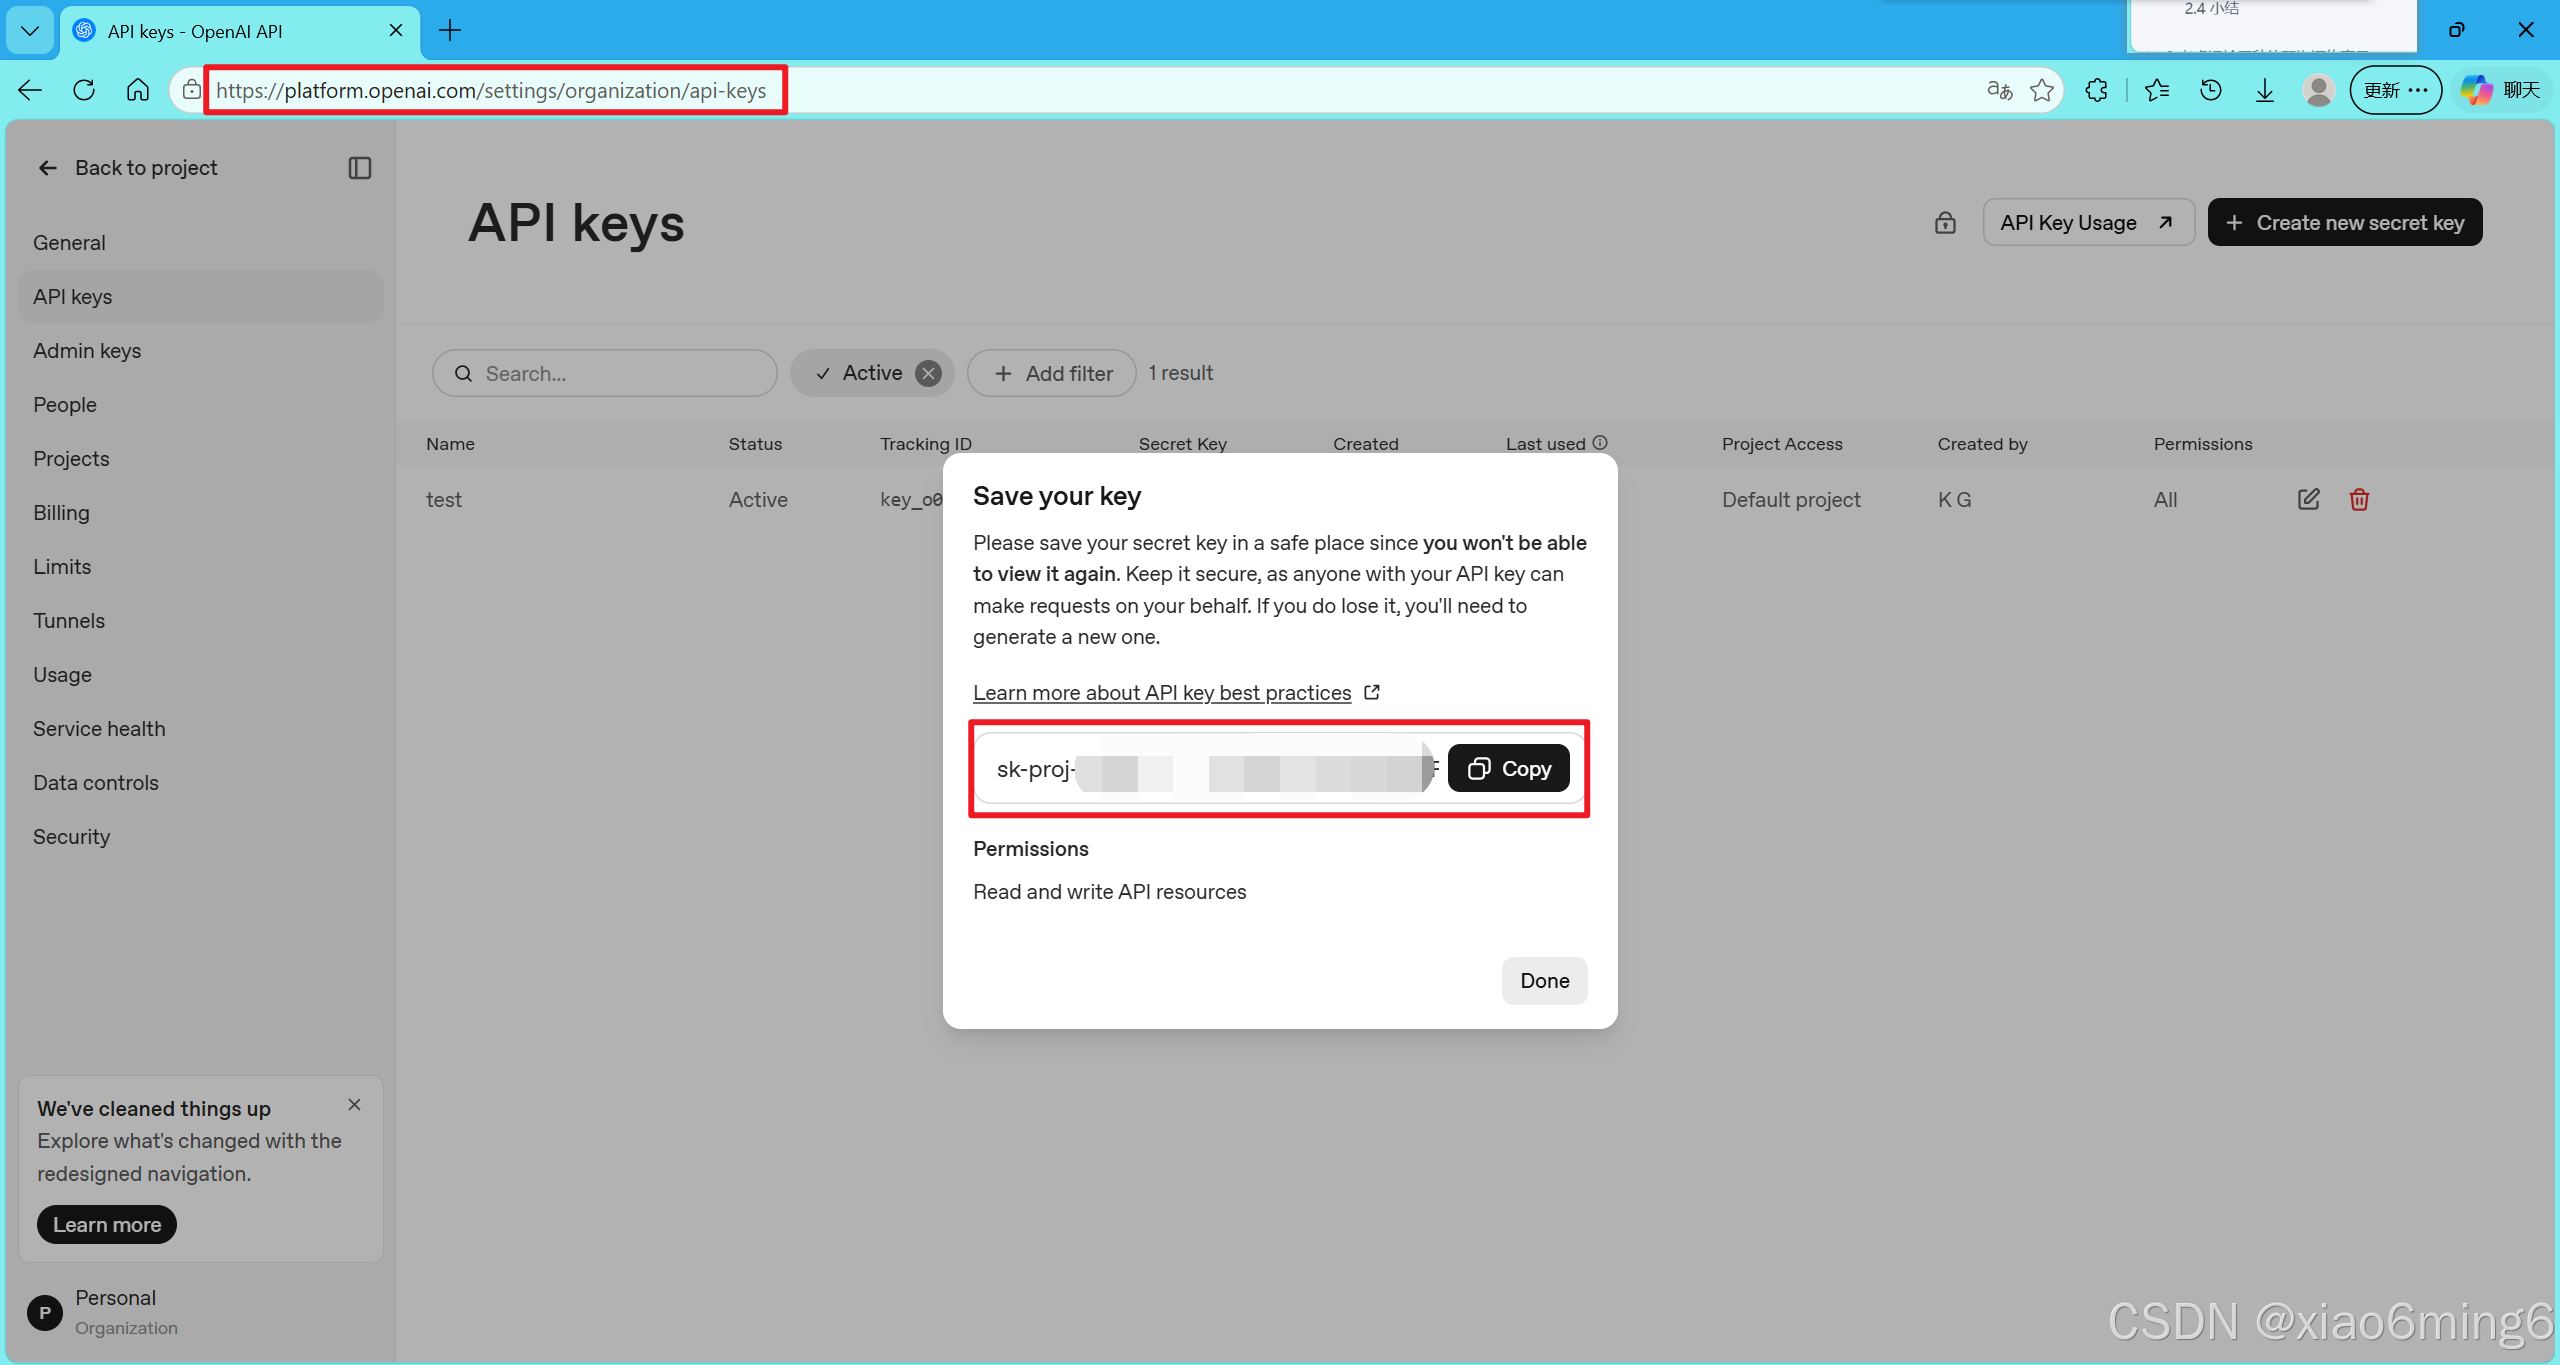Open Tunnels settings section
2560x1365 pixels.
[200, 621]
